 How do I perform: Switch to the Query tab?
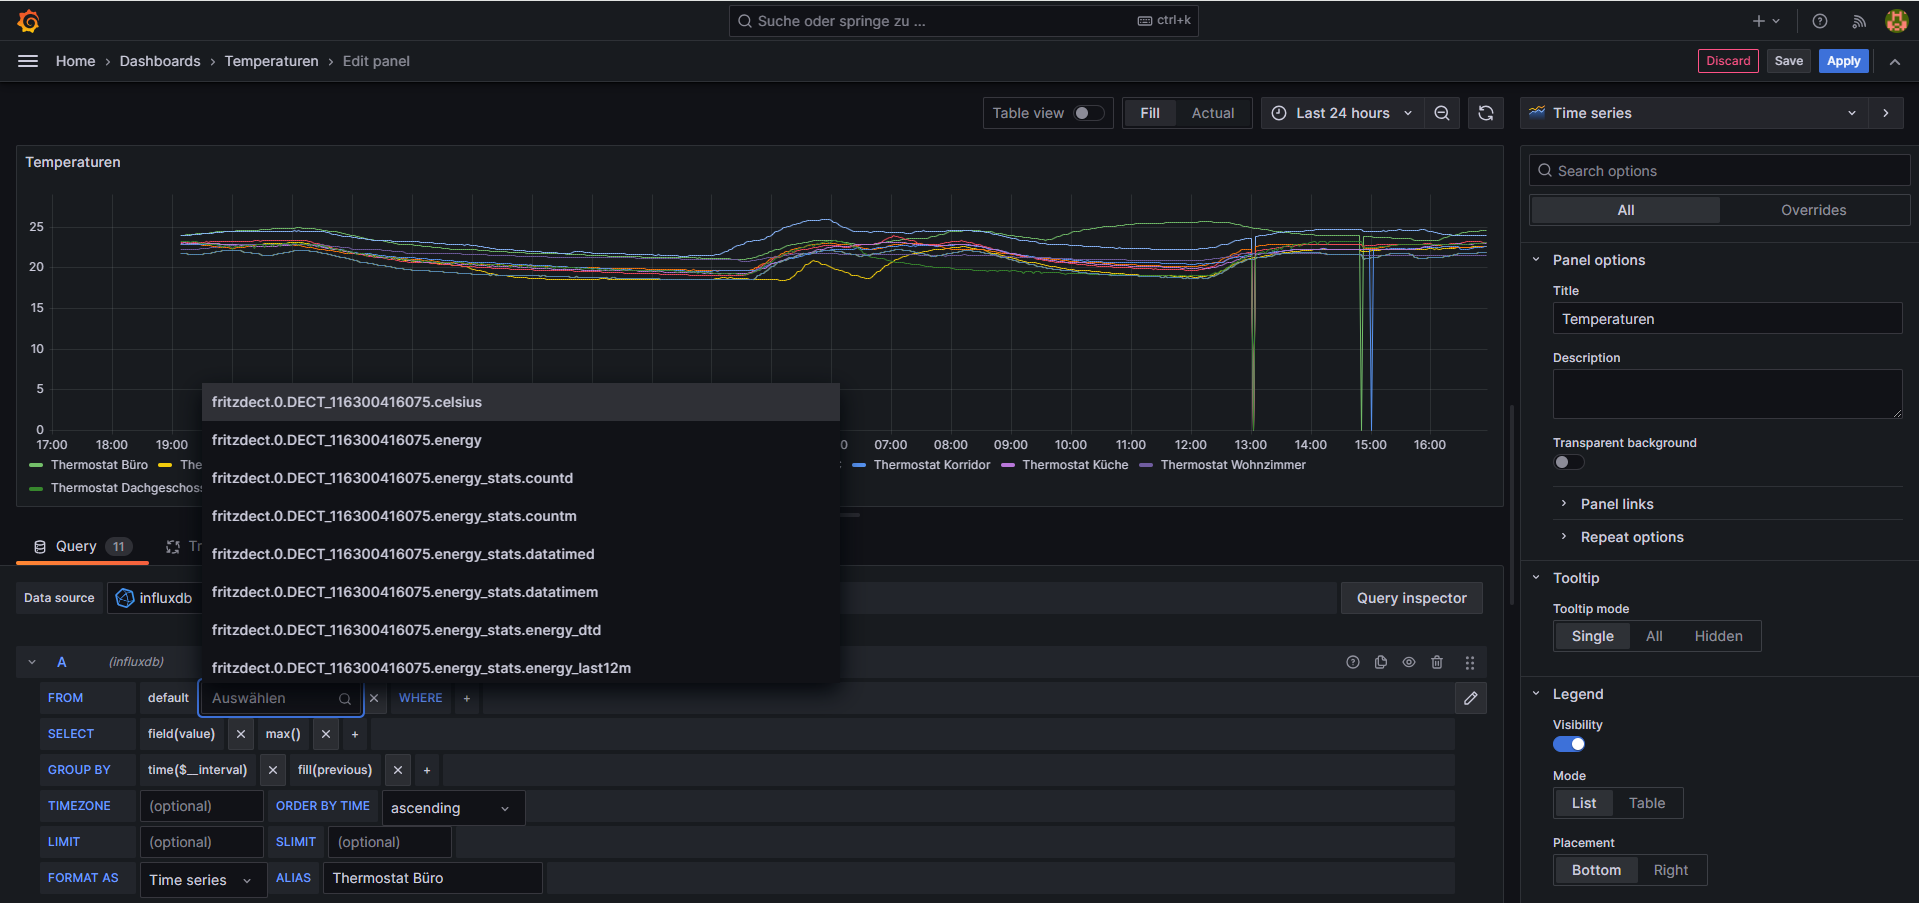pyautogui.click(x=82, y=546)
